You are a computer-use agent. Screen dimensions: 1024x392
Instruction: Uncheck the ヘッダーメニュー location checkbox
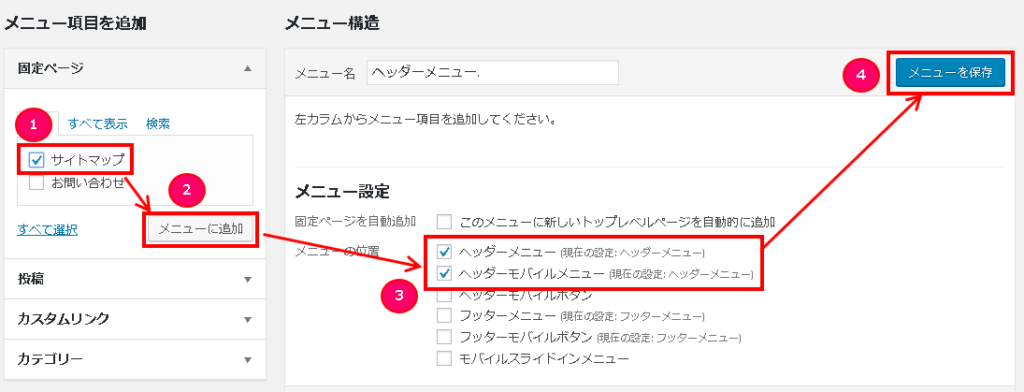click(x=444, y=252)
